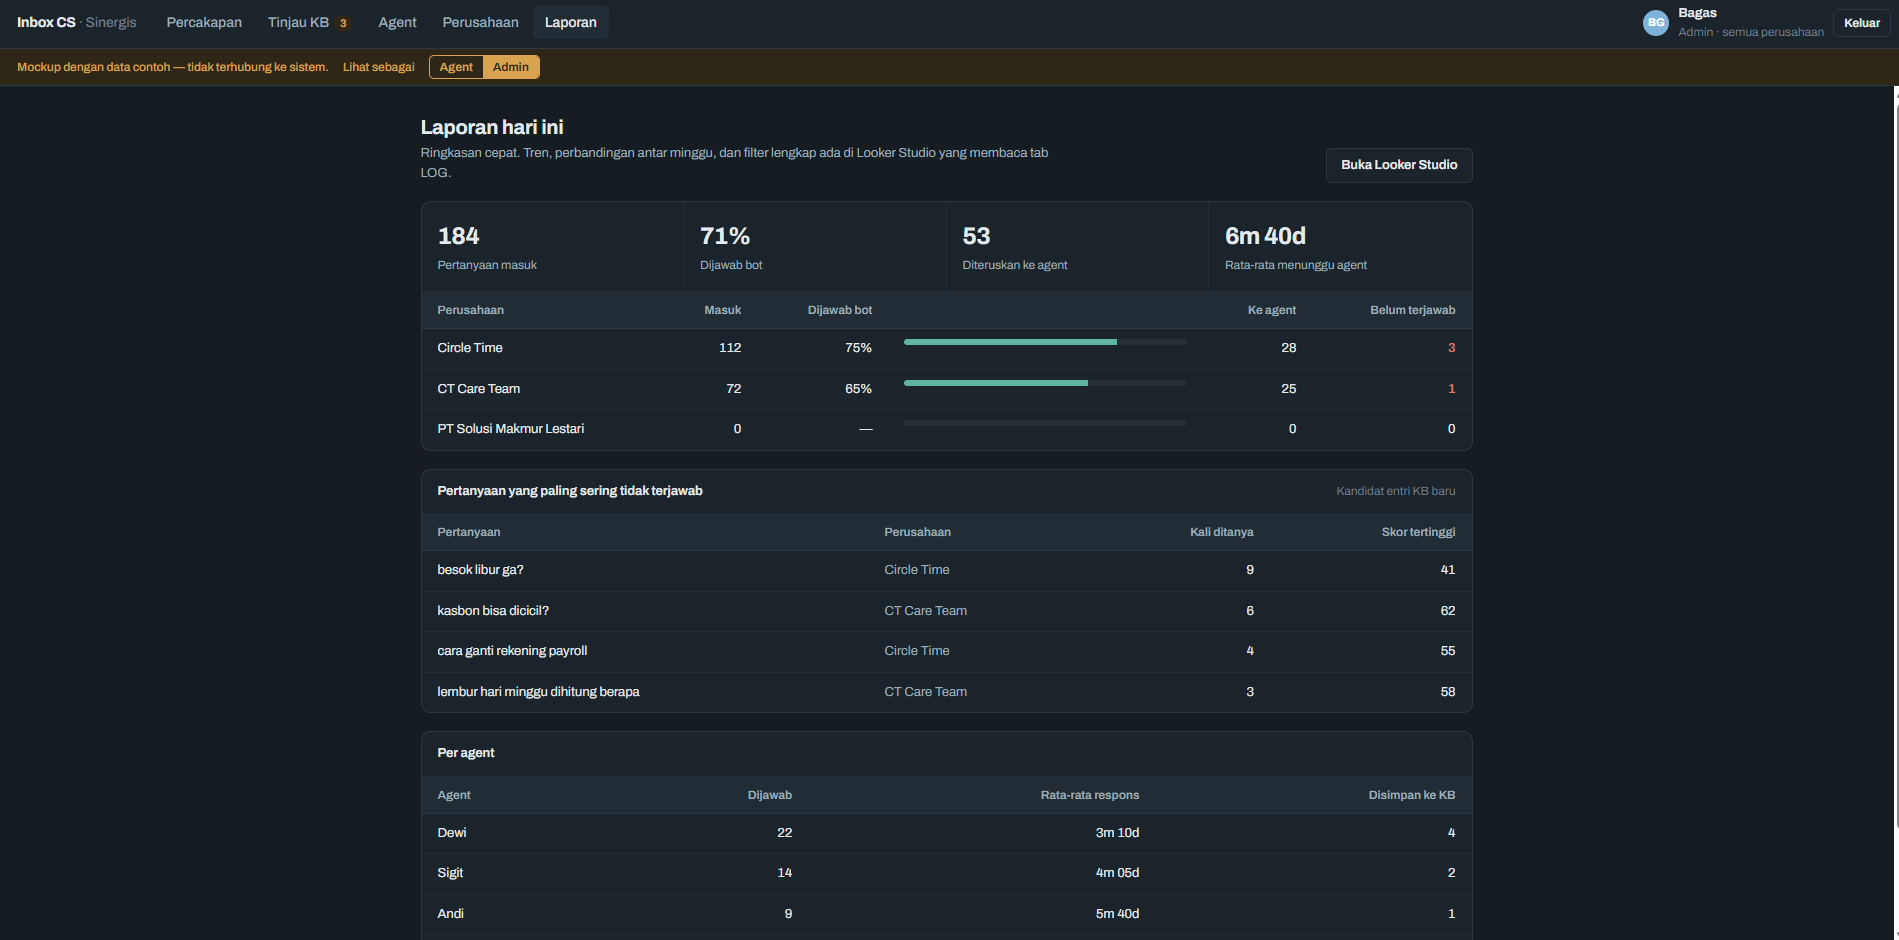
Task: Click the Tinjau KB badge showing 3
Action: [343, 23]
